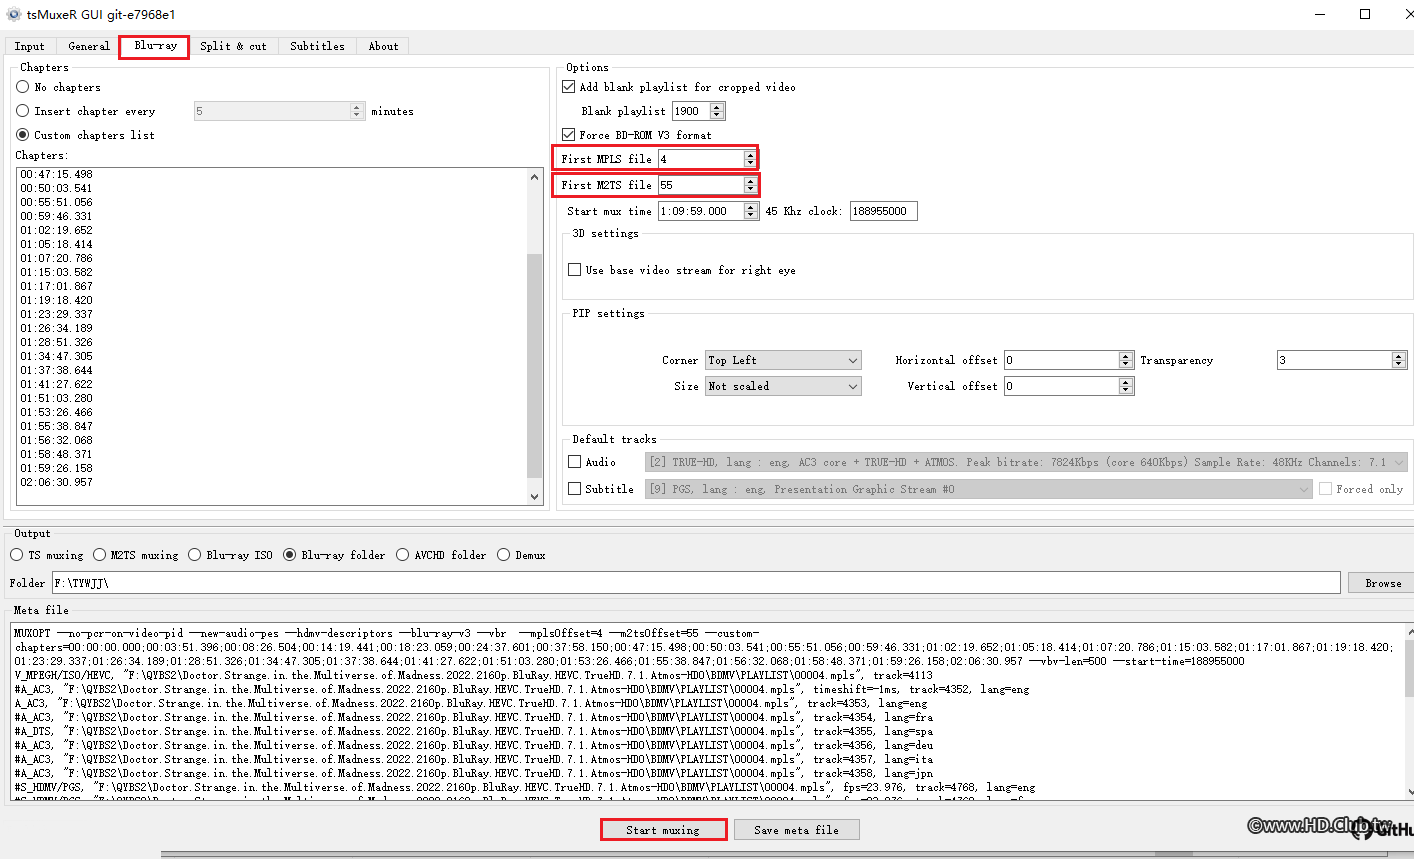Switch to the Input tab
1414x859 pixels.
click(x=30, y=46)
